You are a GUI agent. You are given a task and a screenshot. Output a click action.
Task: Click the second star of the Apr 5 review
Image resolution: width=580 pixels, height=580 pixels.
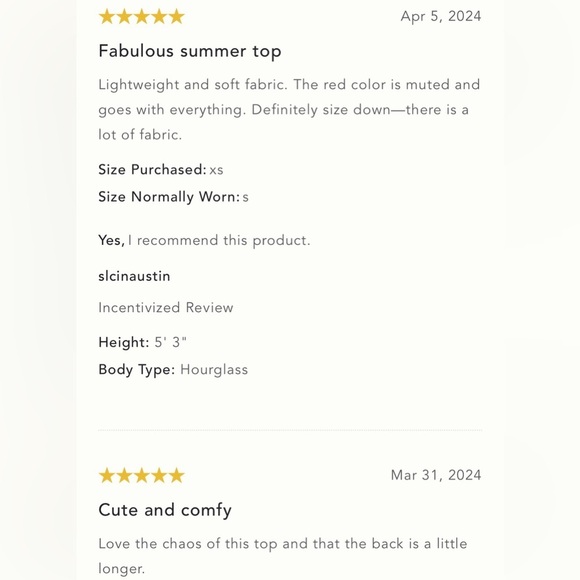coord(124,17)
